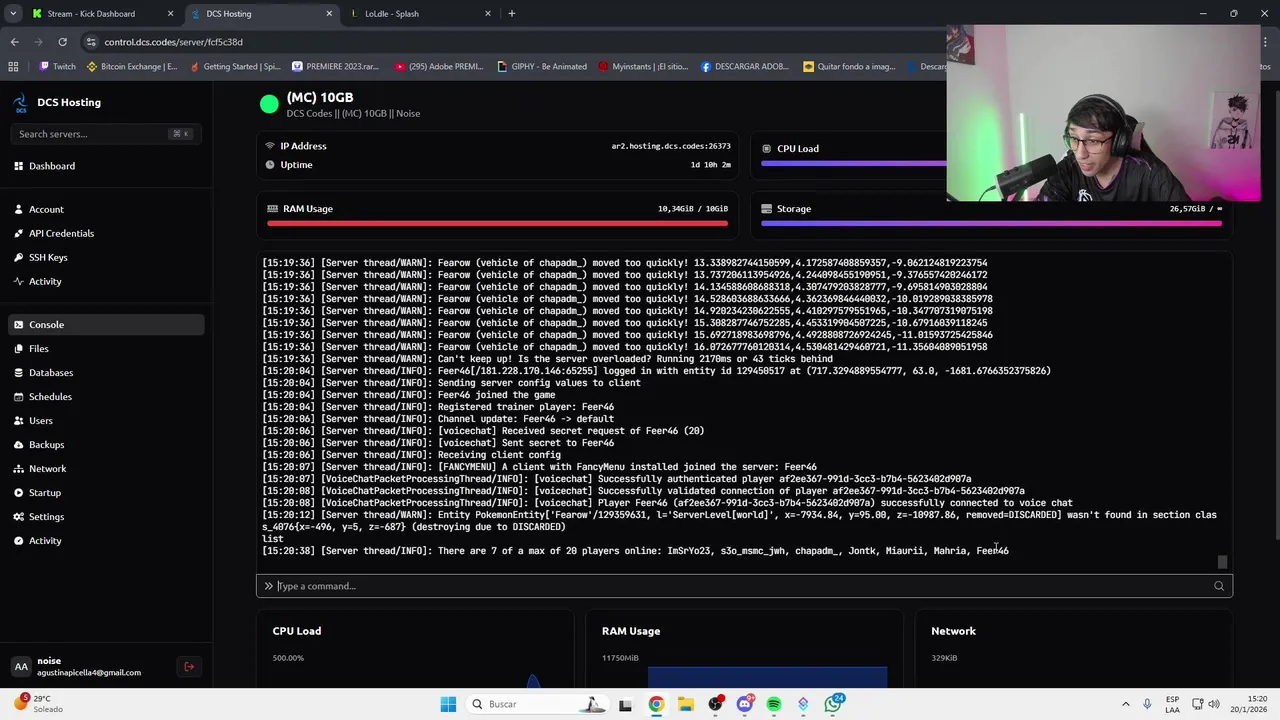Click the browser back button

tap(14, 42)
